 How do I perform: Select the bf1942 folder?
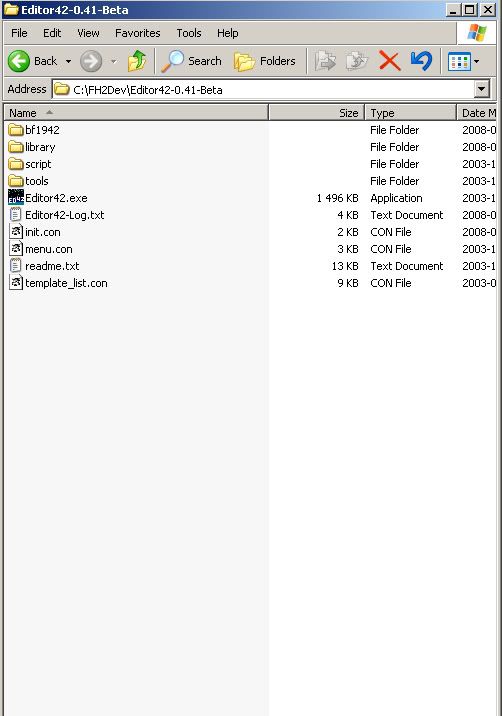pos(42,130)
